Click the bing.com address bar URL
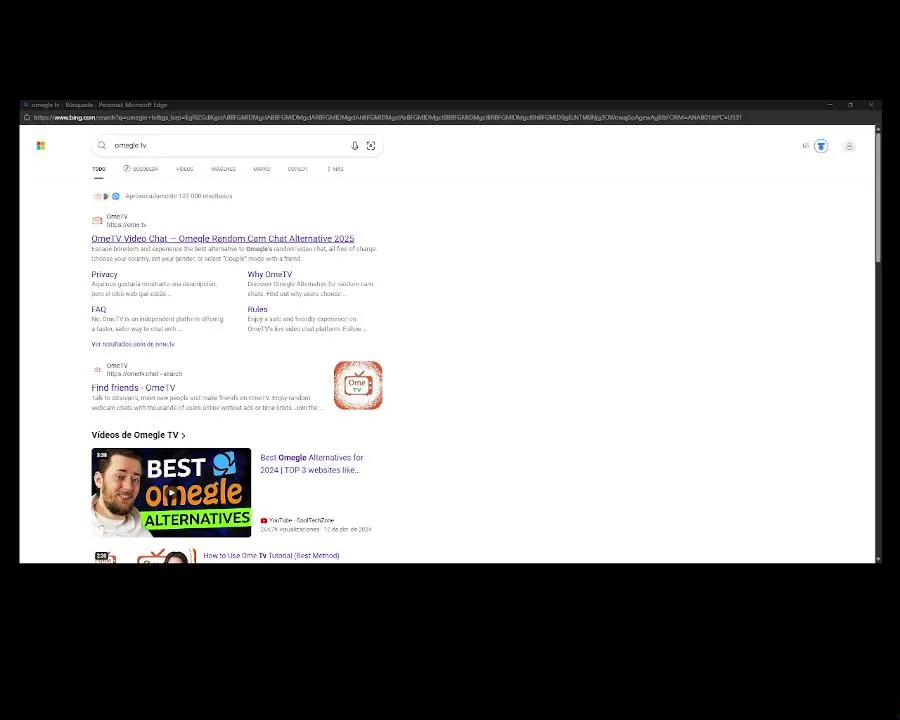900x720 pixels. 387,117
